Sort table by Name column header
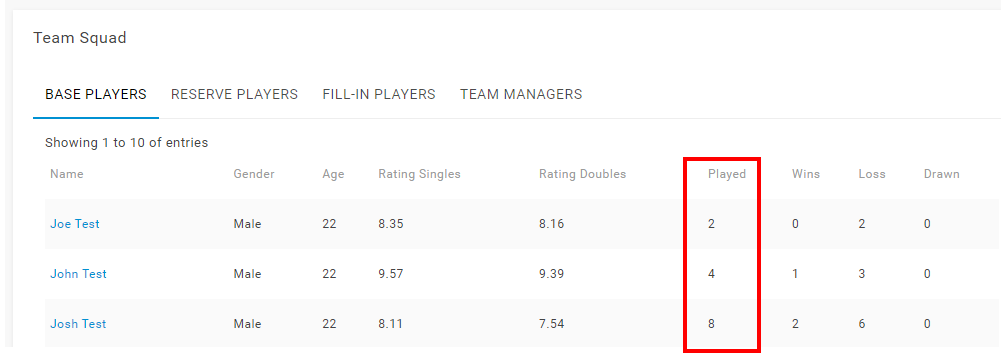 click(x=67, y=174)
